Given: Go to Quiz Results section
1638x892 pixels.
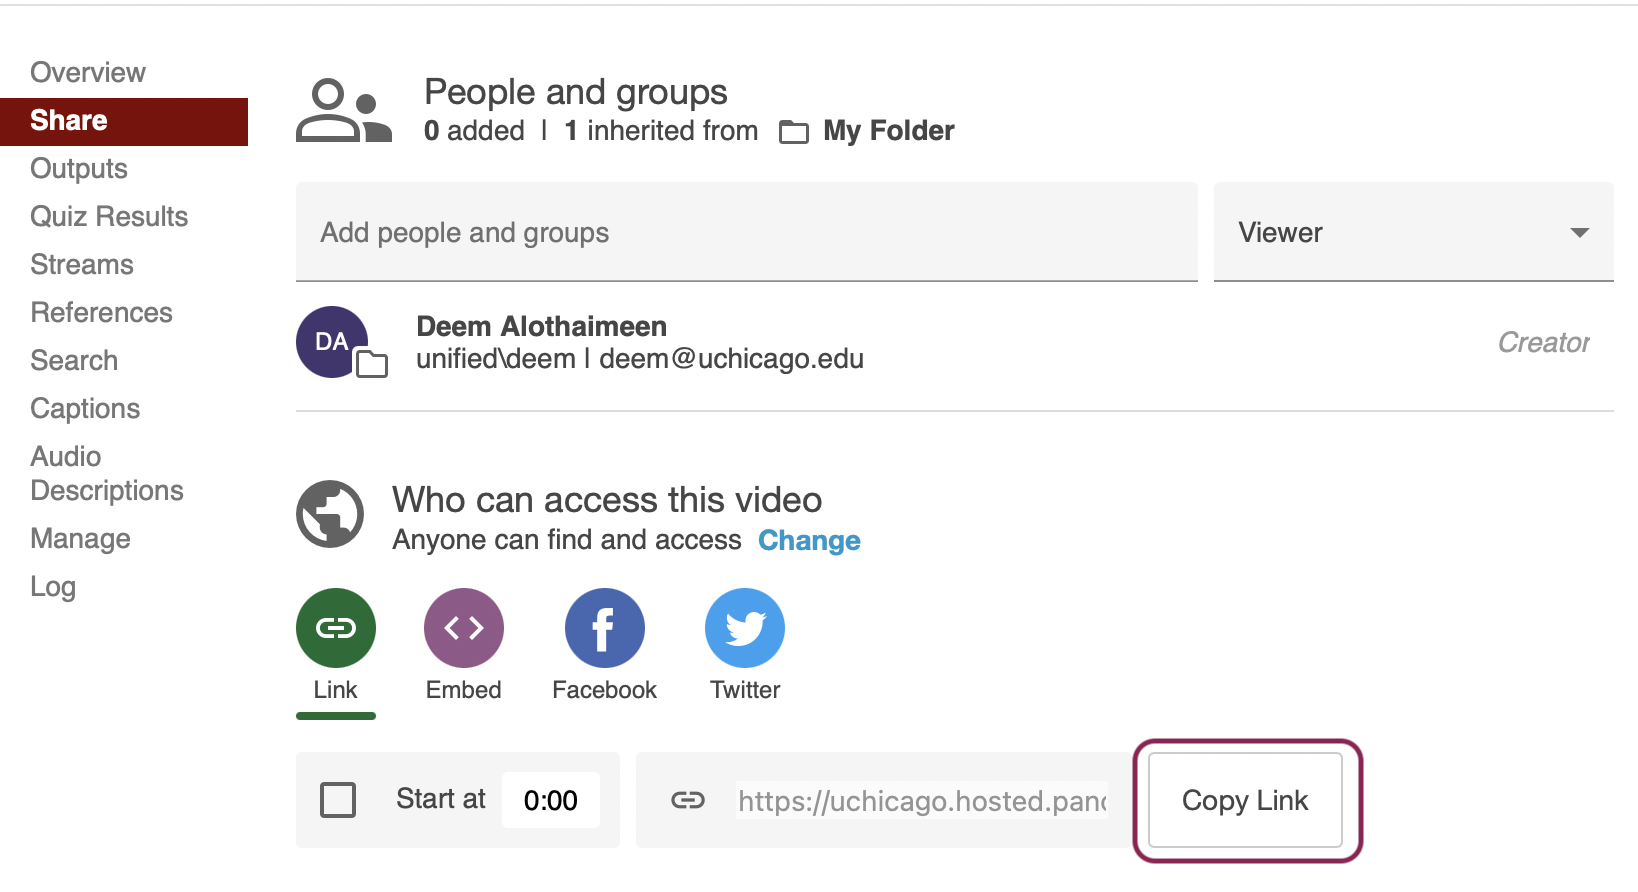Looking at the screenshot, I should pyautogui.click(x=109, y=216).
